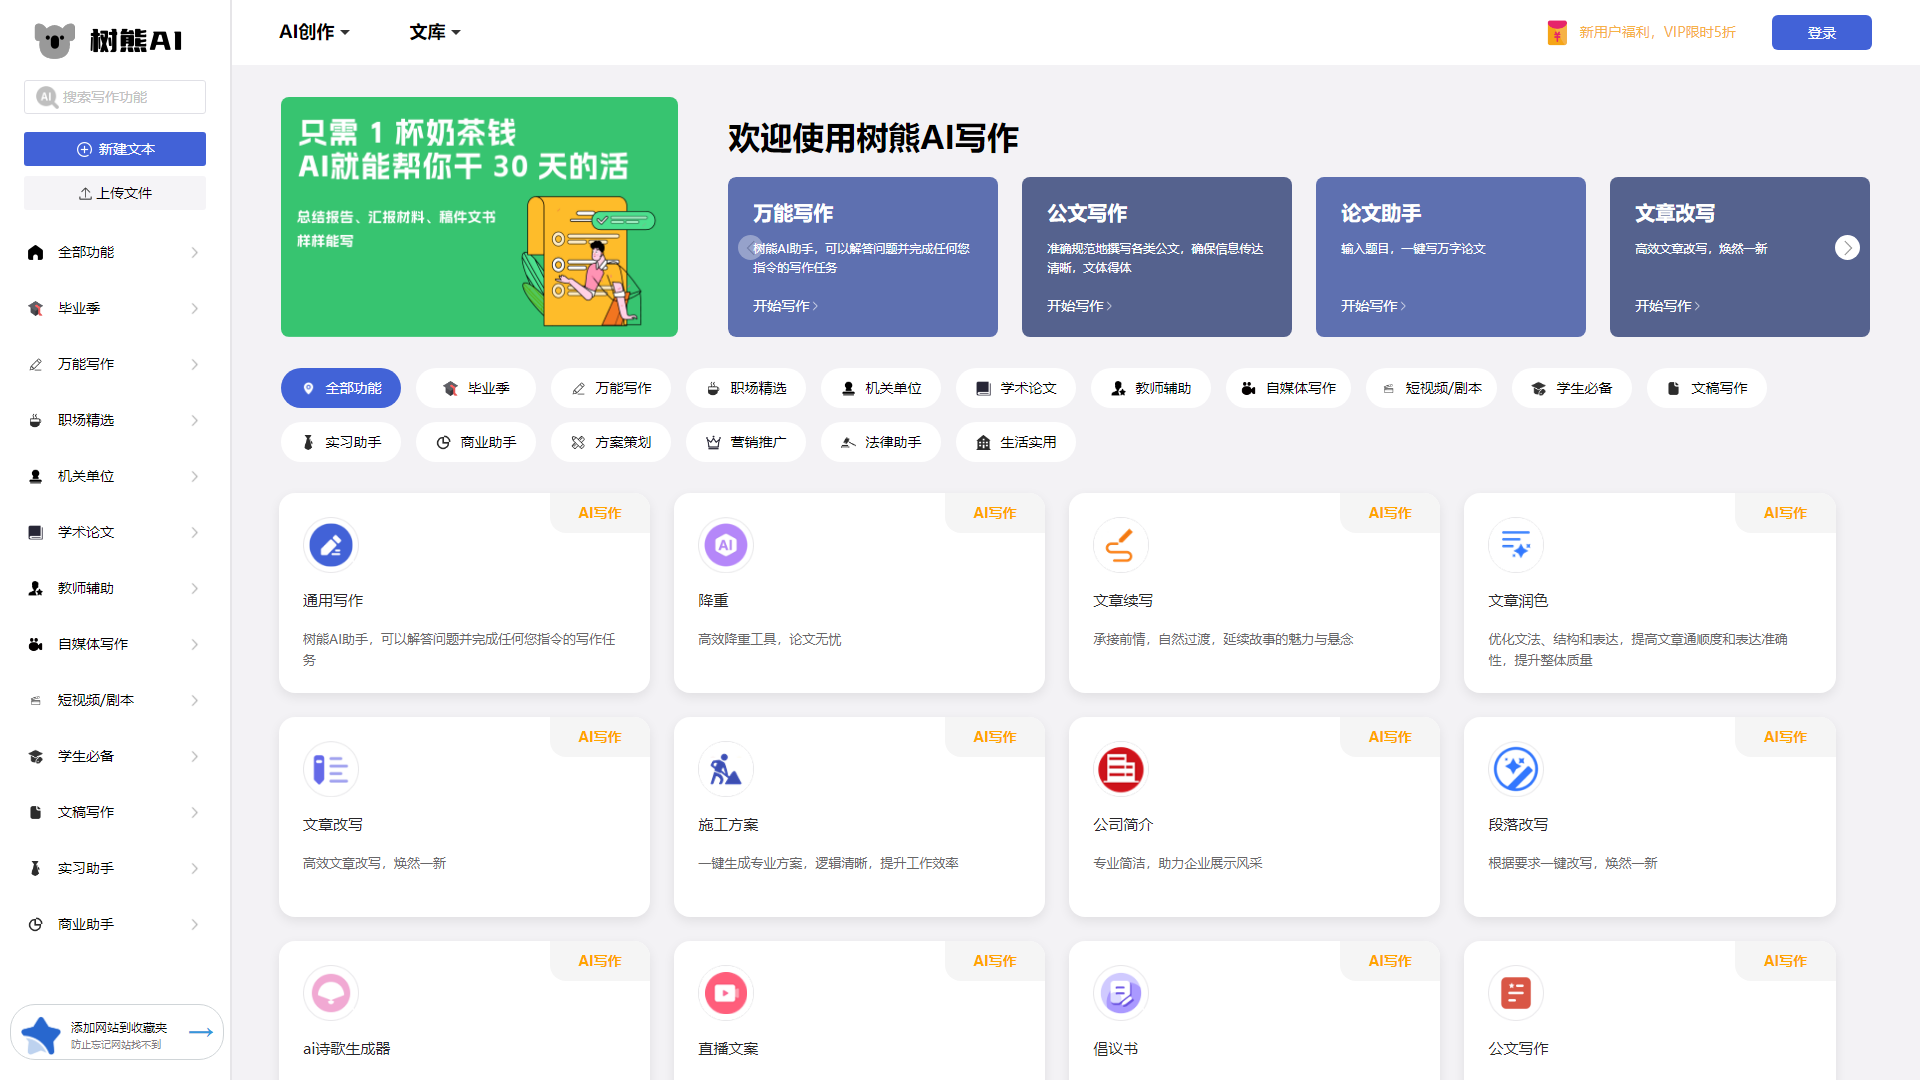Screen dimensions: 1920x1080
Task: Switch to the 法律助手 category tab
Action: tap(881, 442)
